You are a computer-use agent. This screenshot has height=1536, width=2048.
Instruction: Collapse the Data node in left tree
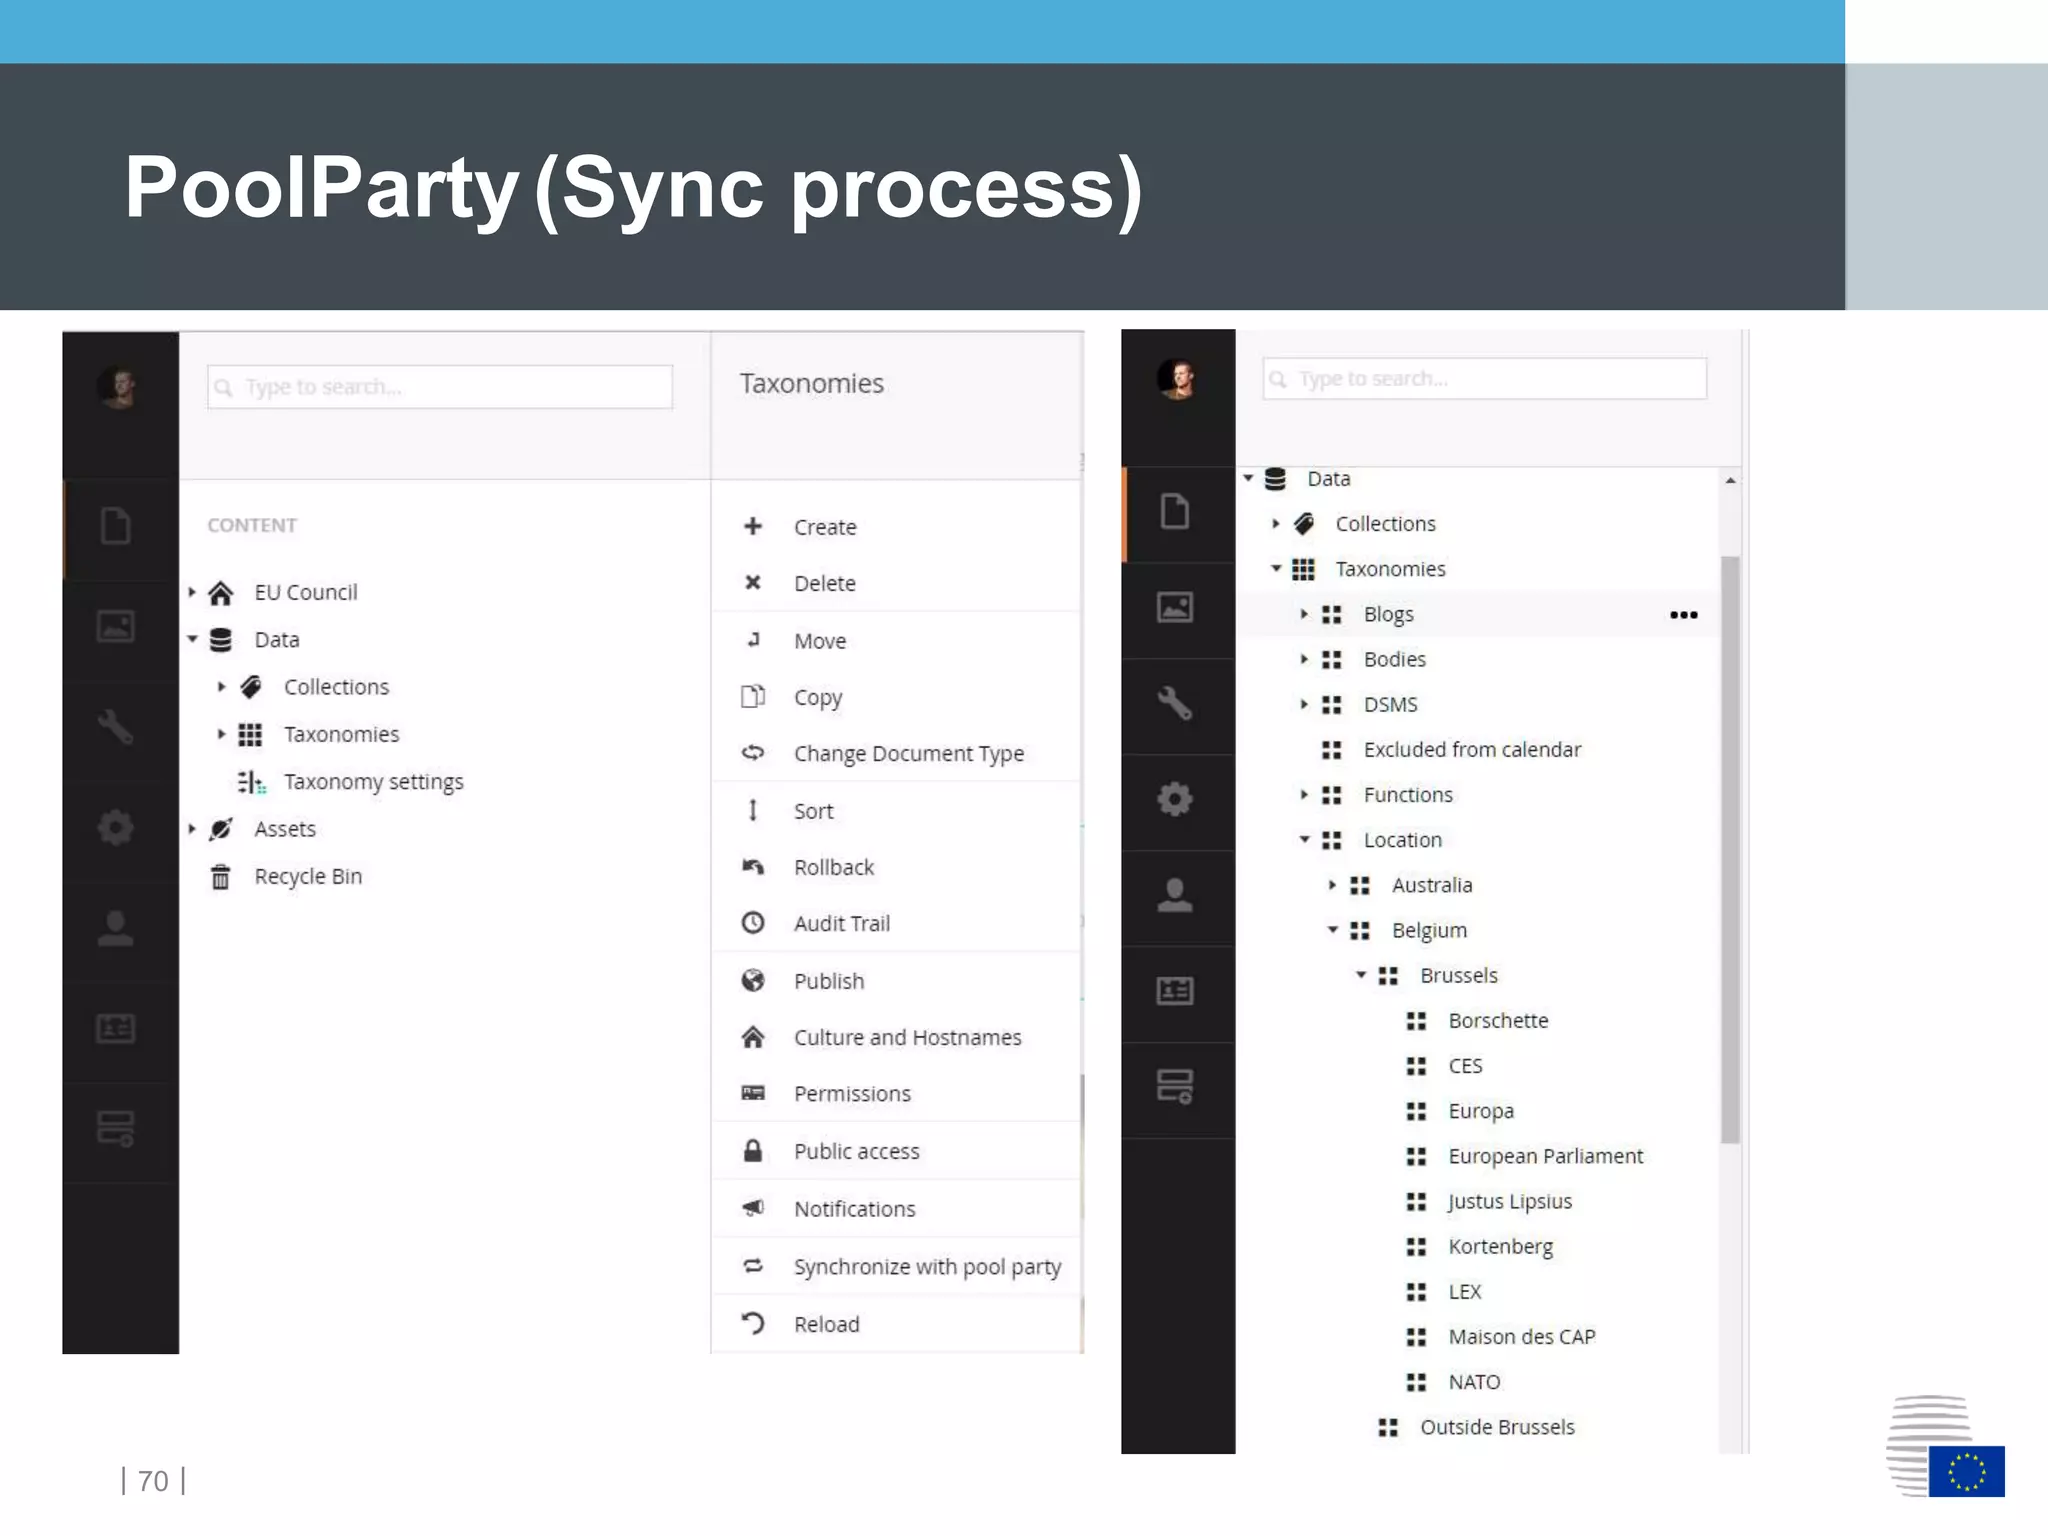coord(192,639)
